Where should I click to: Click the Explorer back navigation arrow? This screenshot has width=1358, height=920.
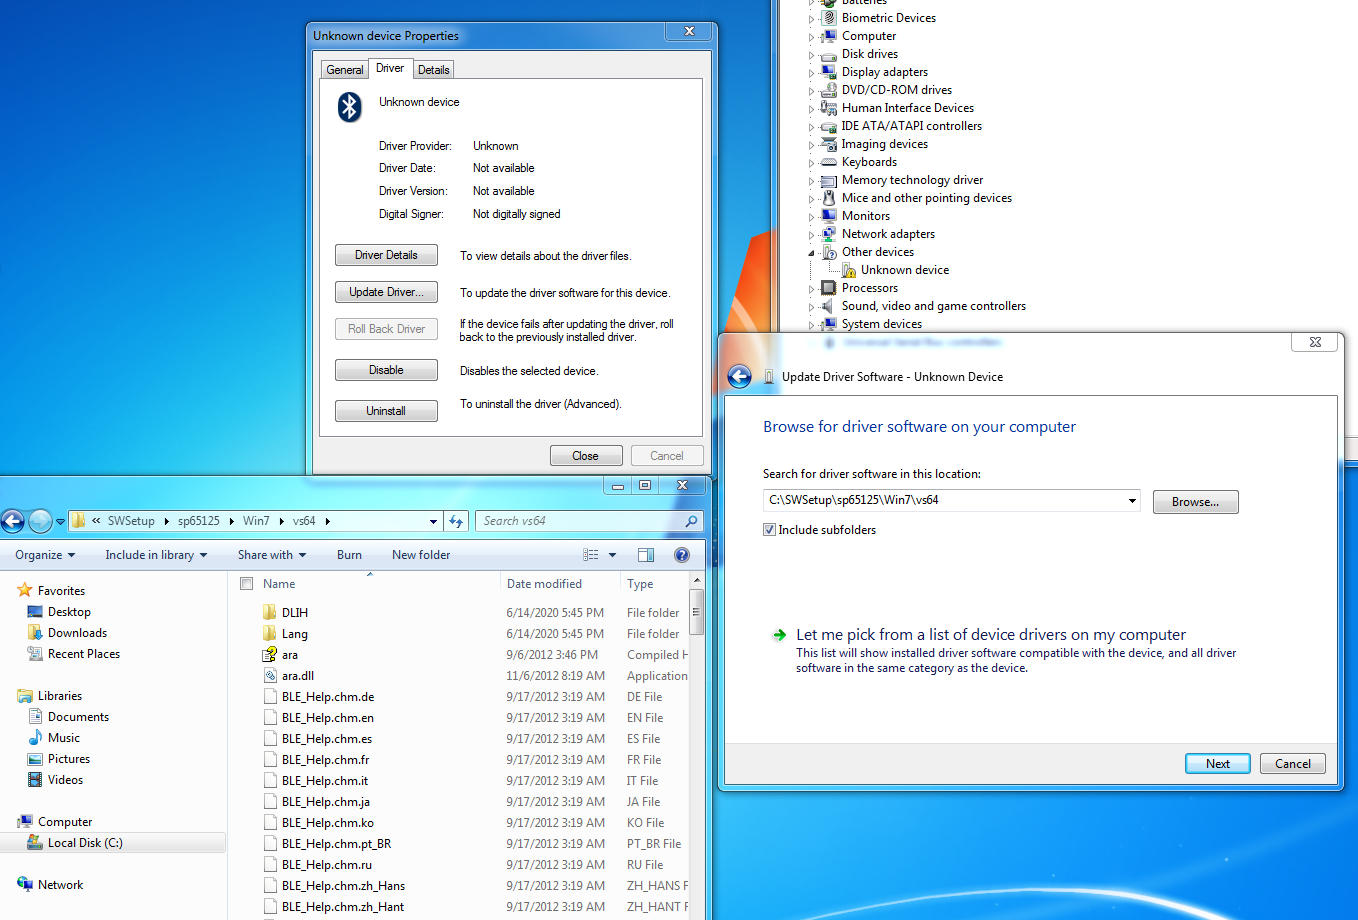pos(13,521)
